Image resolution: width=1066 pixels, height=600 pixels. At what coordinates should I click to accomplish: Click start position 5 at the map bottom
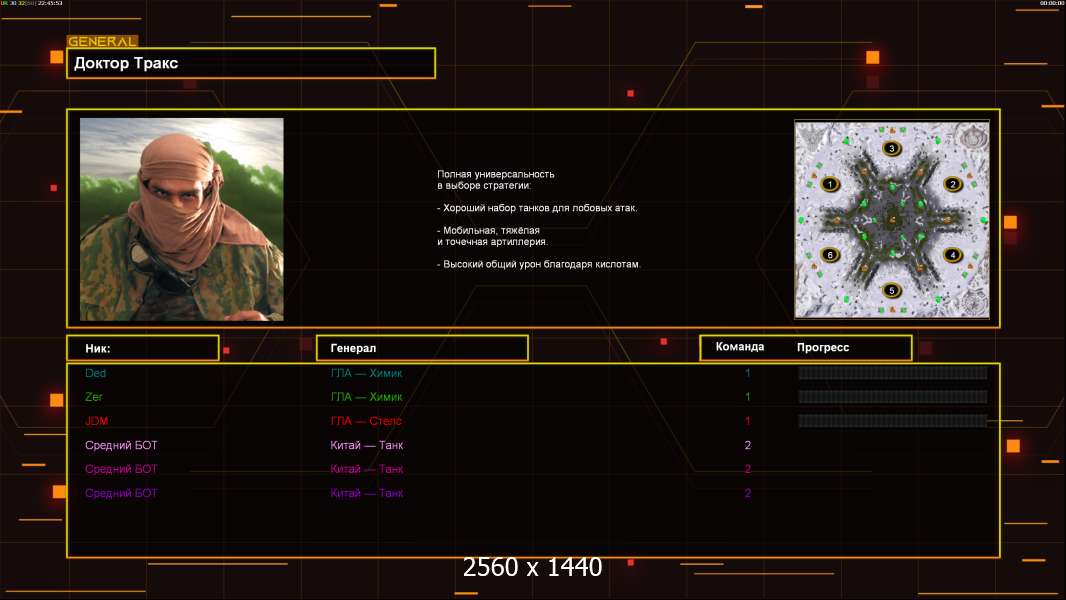[892, 290]
